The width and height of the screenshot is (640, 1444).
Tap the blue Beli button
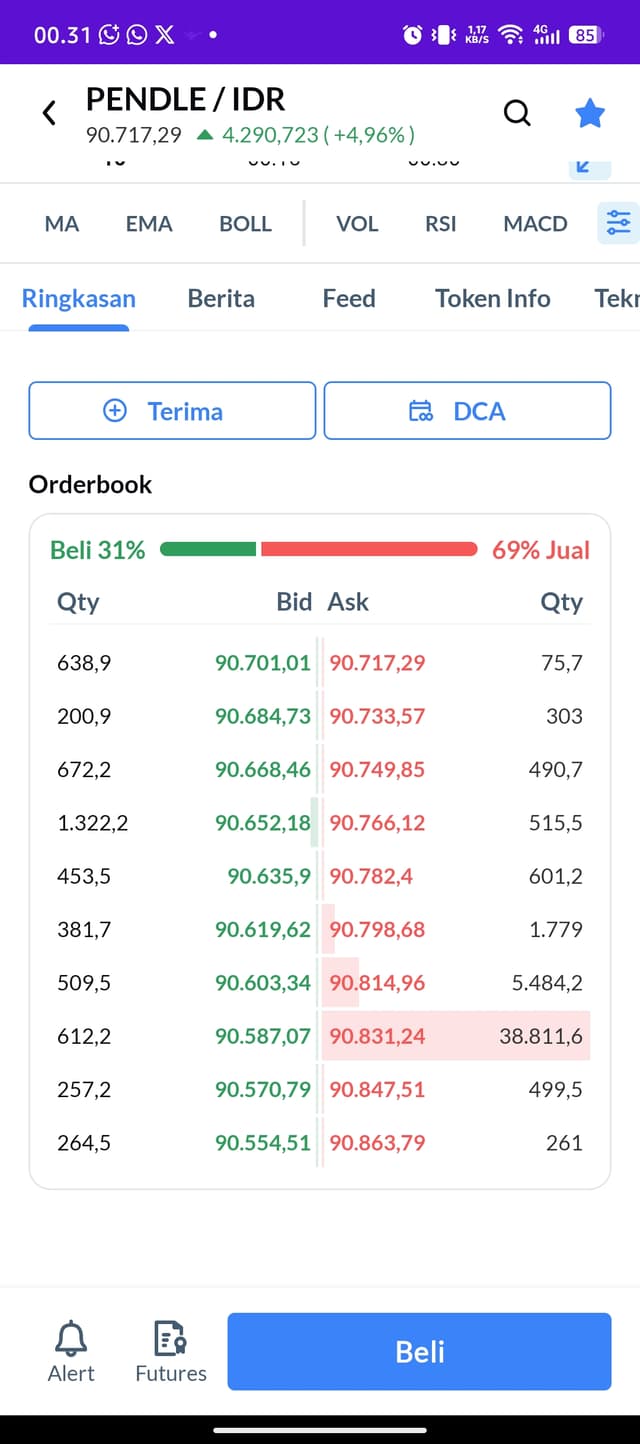click(419, 1352)
